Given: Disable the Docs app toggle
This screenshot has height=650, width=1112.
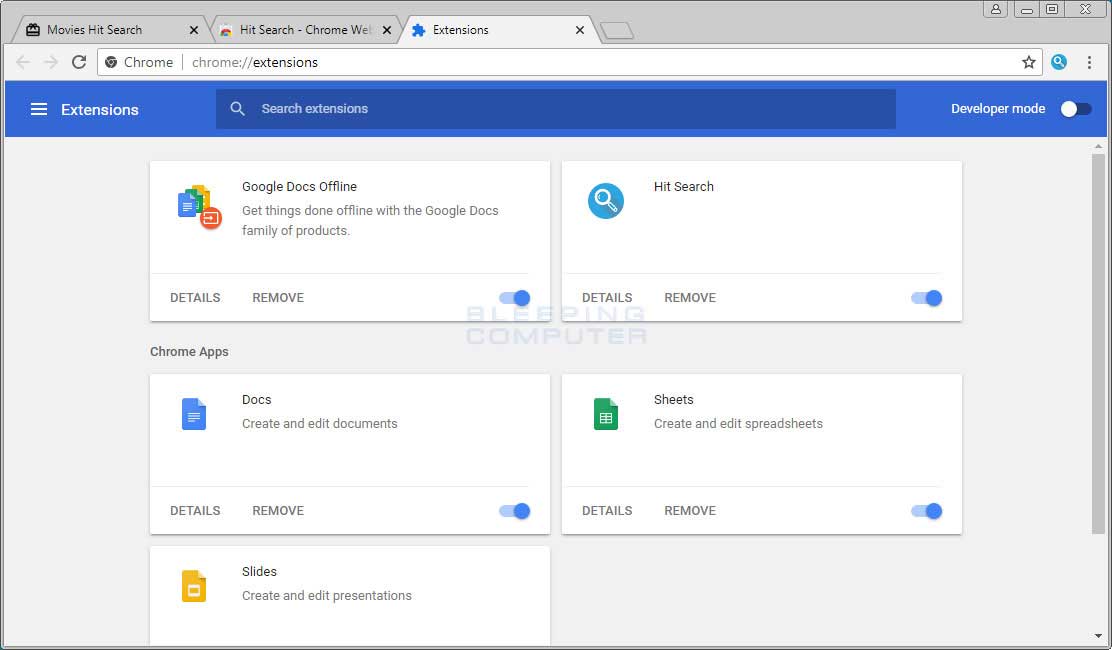Looking at the screenshot, I should [515, 511].
